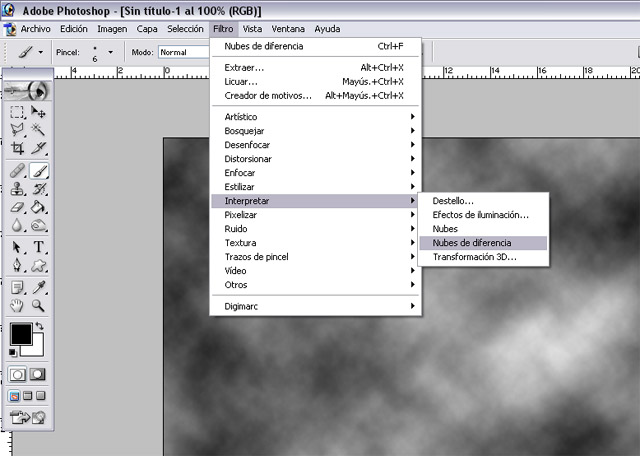Image resolution: width=640 pixels, height=456 pixels.
Task: Choose Nubes in the Interpretar submenu
Action: [x=483, y=229]
